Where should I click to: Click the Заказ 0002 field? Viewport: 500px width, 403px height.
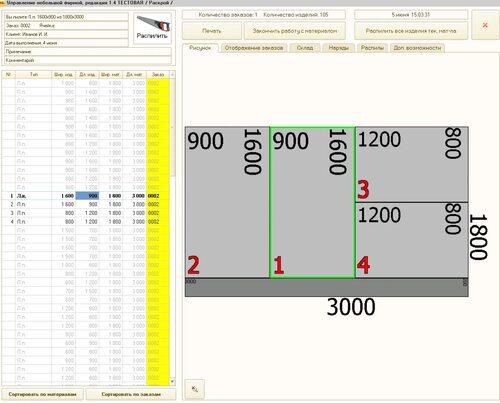point(66,26)
